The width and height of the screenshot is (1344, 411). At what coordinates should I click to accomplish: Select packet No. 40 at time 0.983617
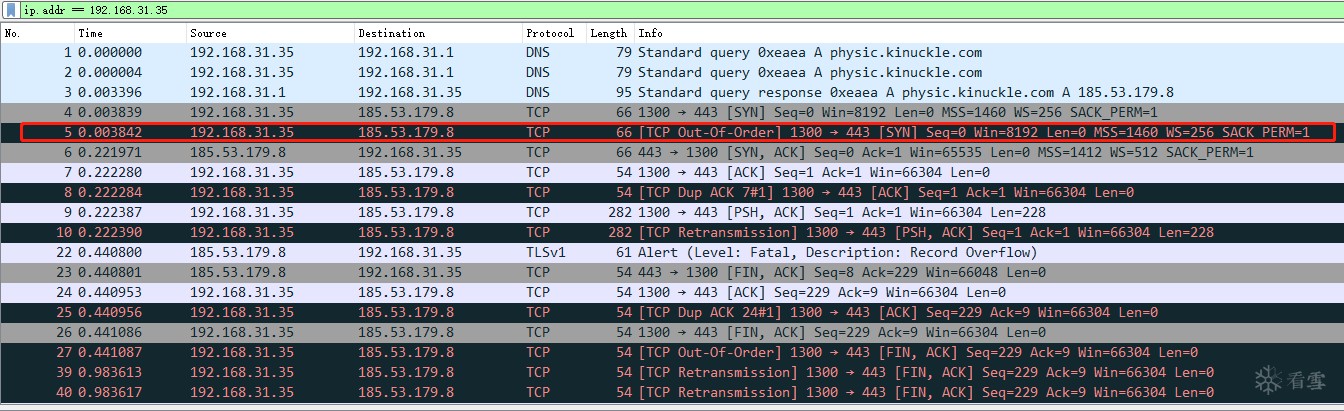[672, 392]
